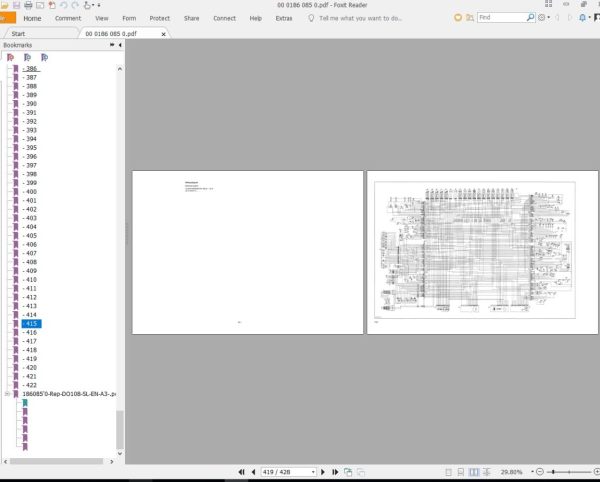Click the Find search field

502,18
